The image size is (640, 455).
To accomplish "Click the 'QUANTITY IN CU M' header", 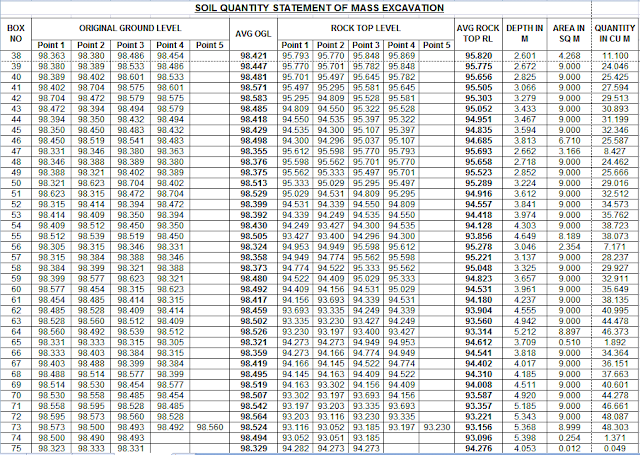I will pyautogui.click(x=615, y=33).
